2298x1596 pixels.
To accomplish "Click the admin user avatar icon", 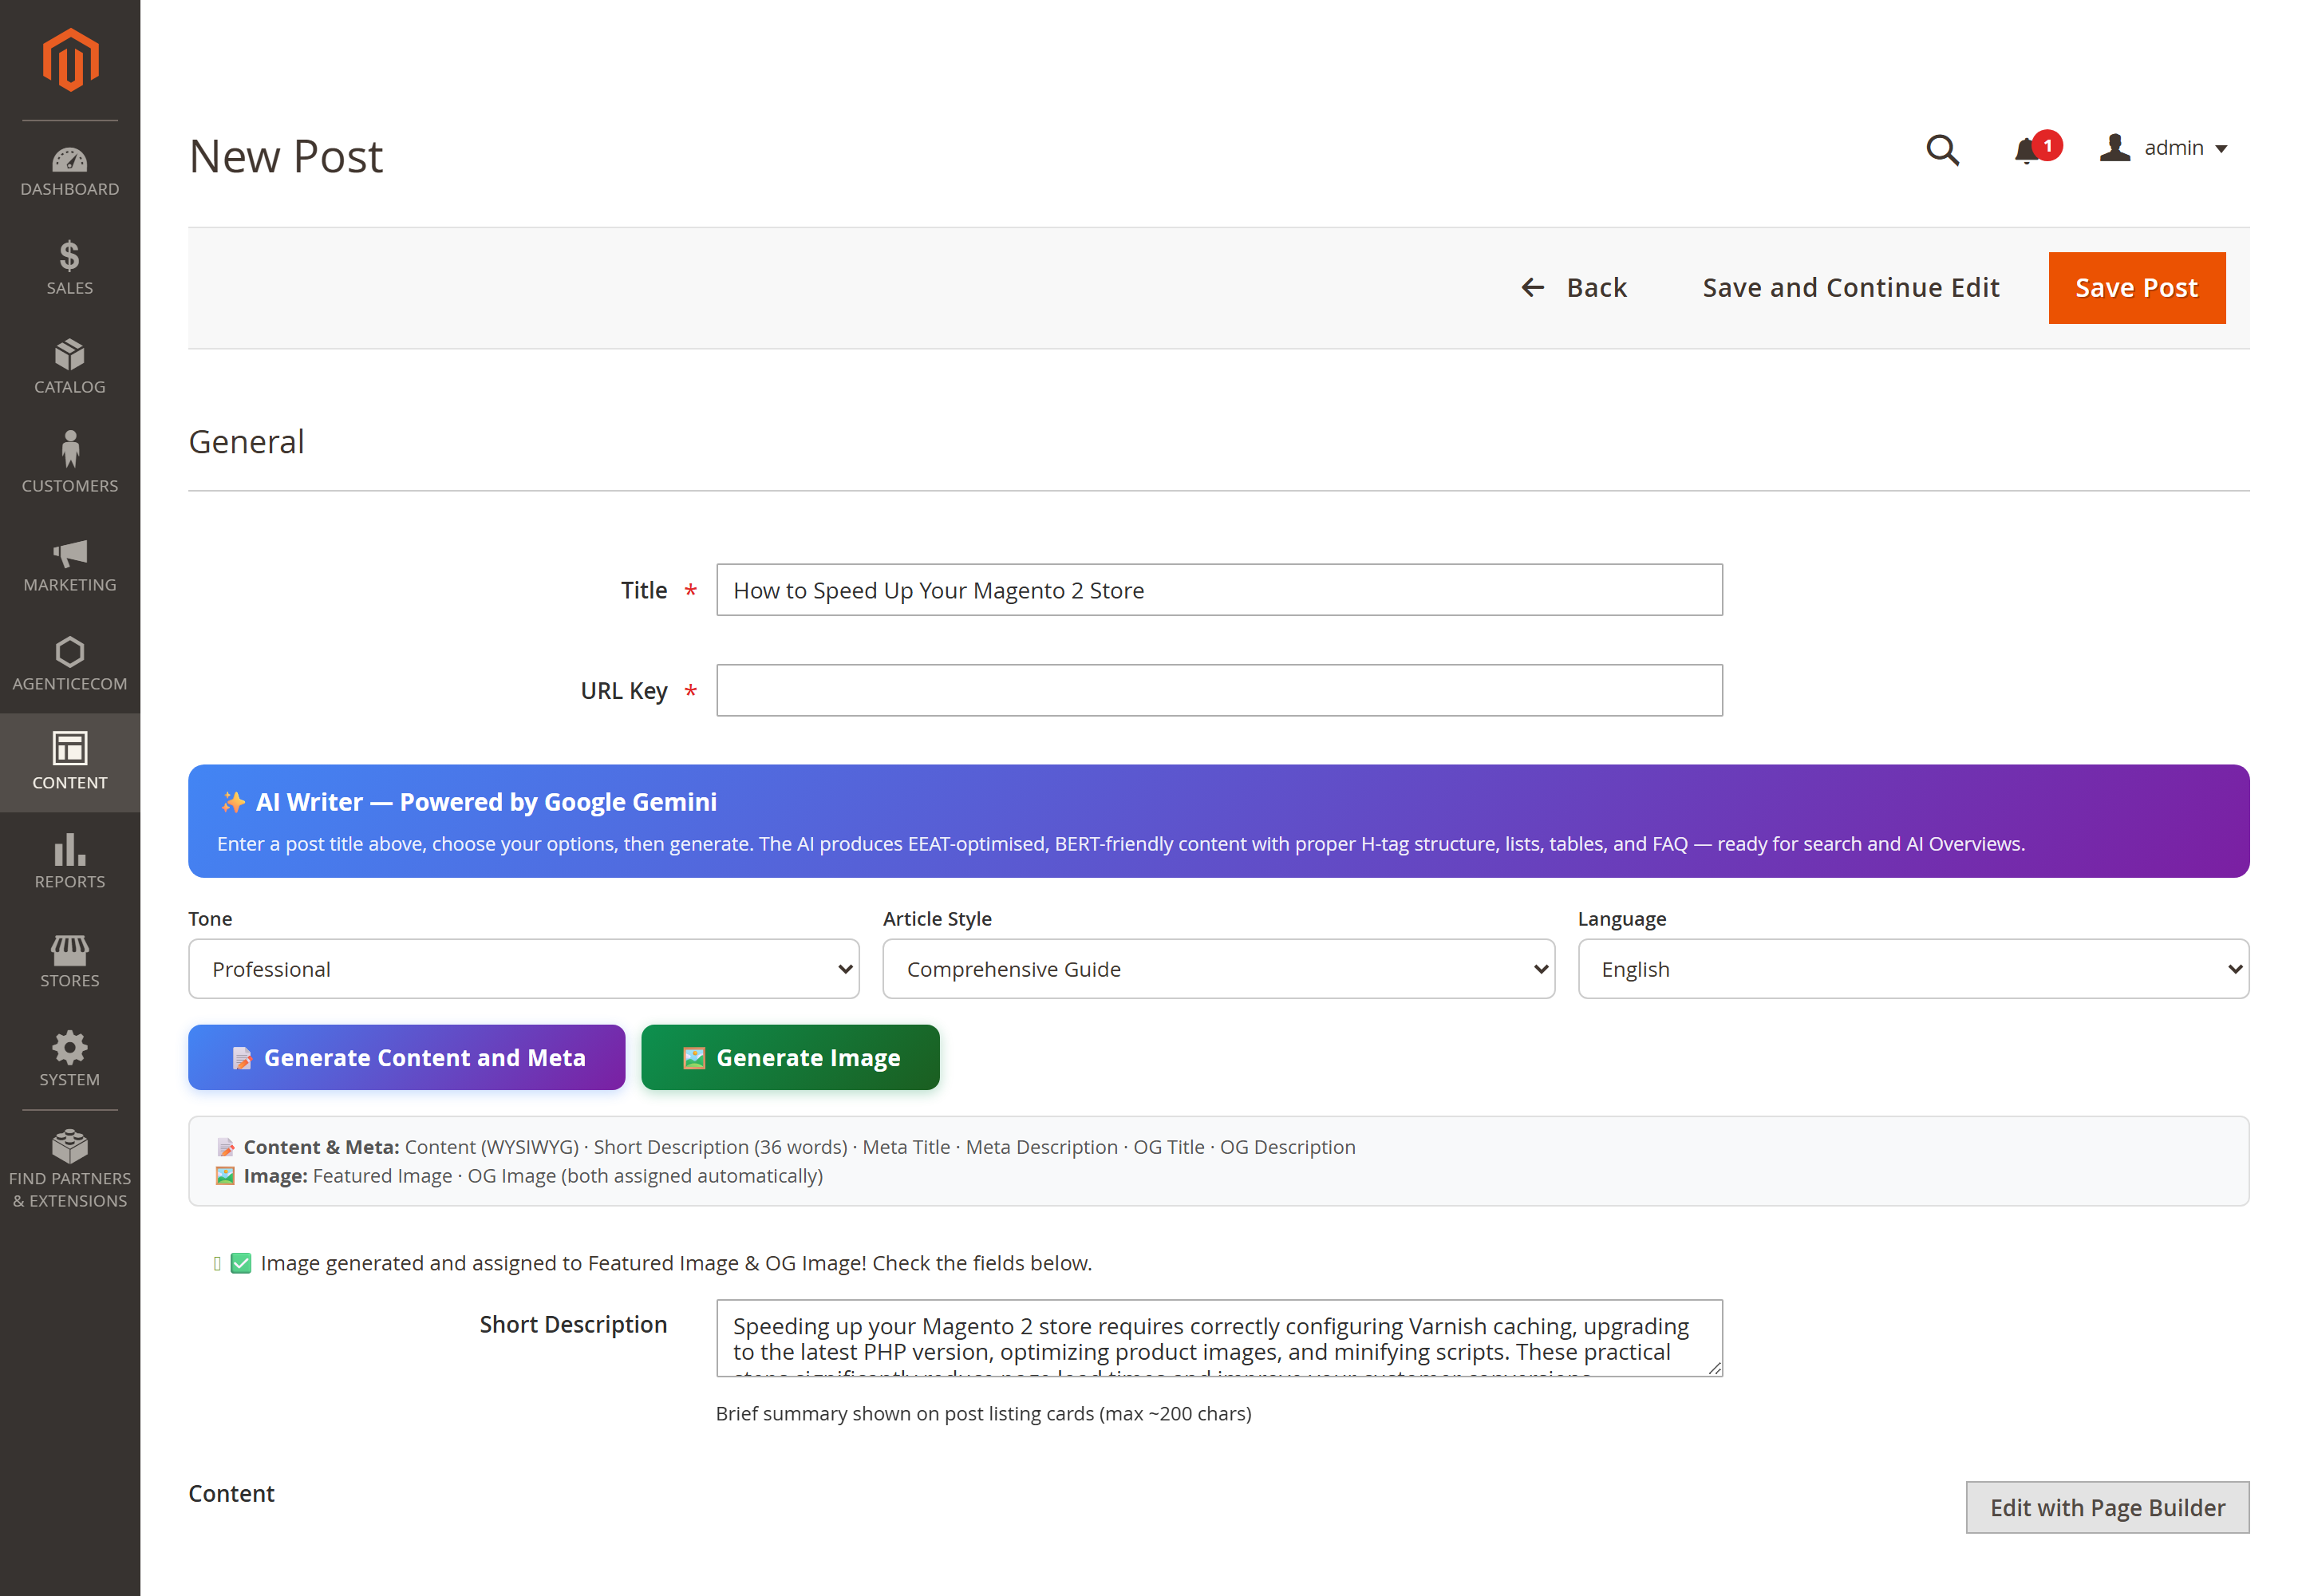I will pos(2115,148).
